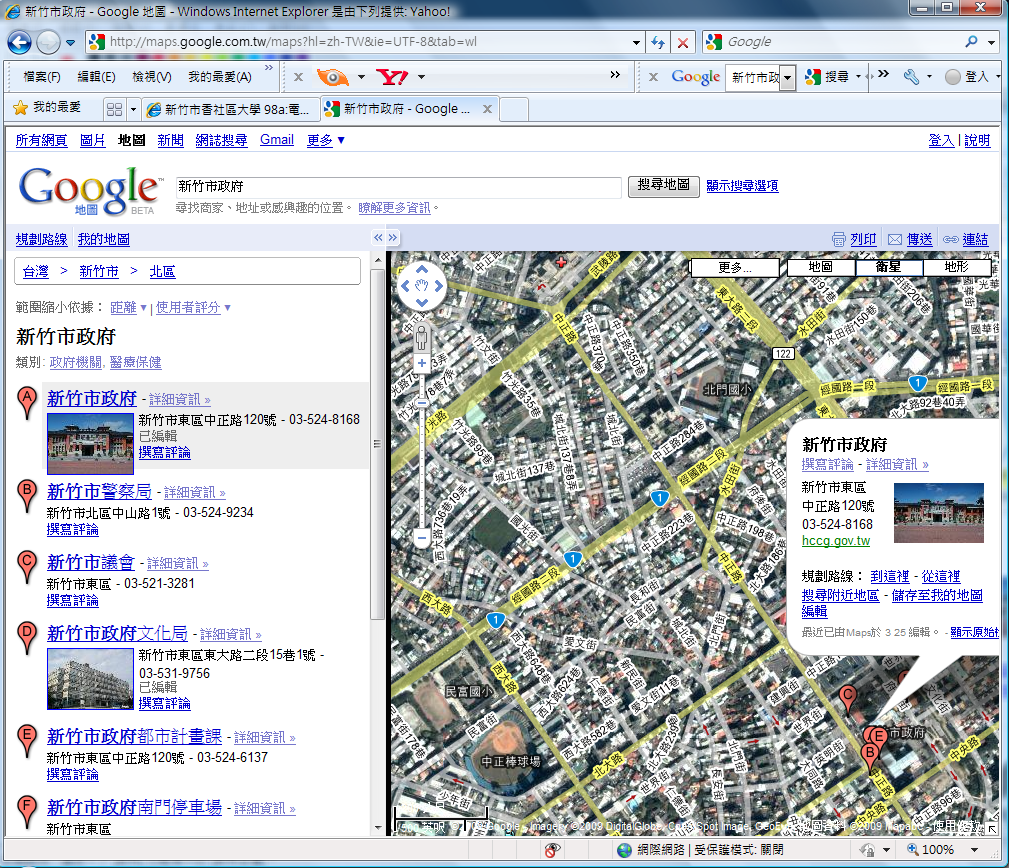Click the Street View pegman icon
Viewport: 1009px width, 868px height.
pos(421,337)
